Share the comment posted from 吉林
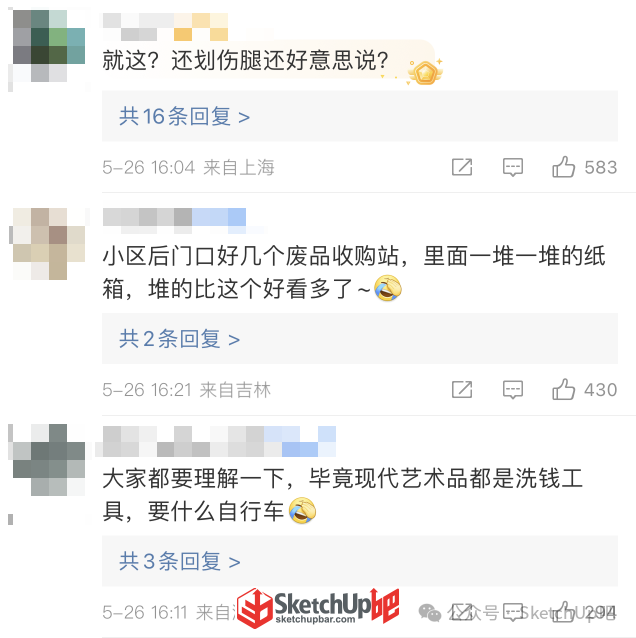The width and height of the screenshot is (636, 638). coord(462,390)
